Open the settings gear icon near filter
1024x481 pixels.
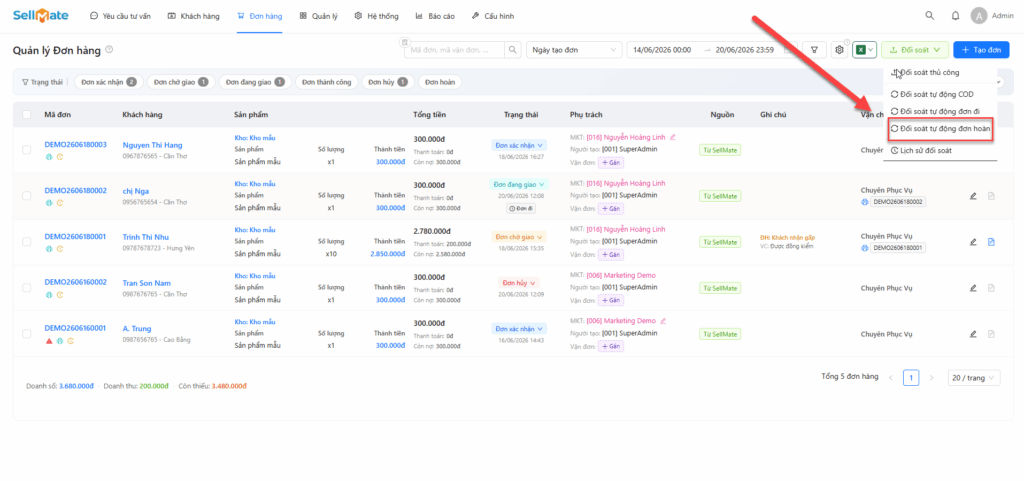(840, 50)
